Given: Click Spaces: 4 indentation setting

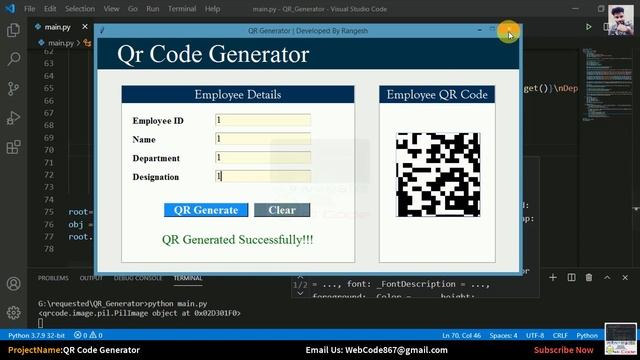Looking at the screenshot, I should click(503, 335).
